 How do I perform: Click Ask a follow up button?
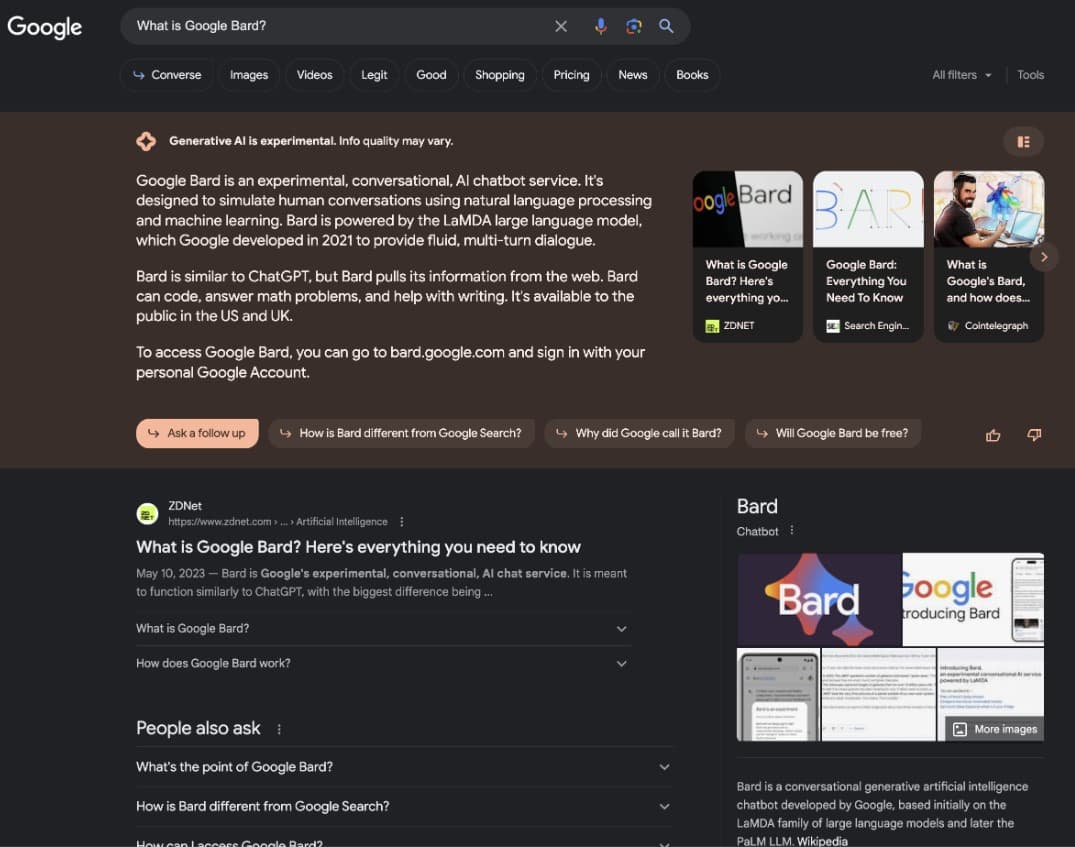(197, 433)
